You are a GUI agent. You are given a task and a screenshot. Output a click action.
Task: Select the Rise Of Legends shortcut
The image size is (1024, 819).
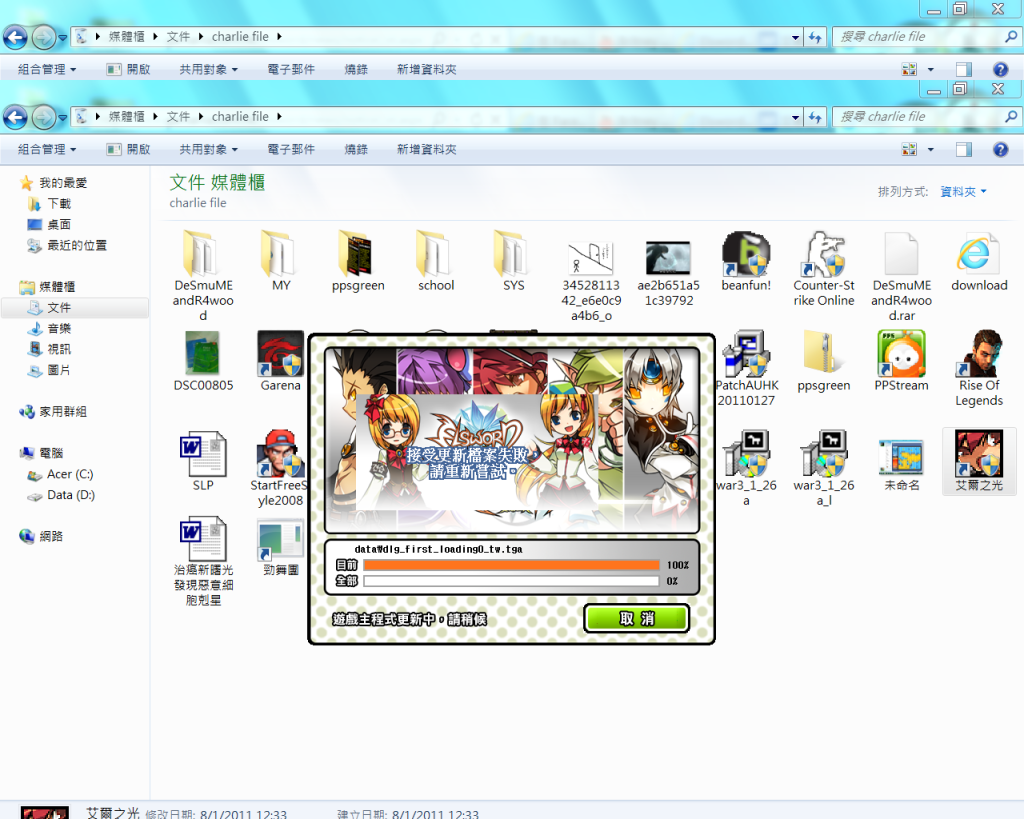coord(979,368)
